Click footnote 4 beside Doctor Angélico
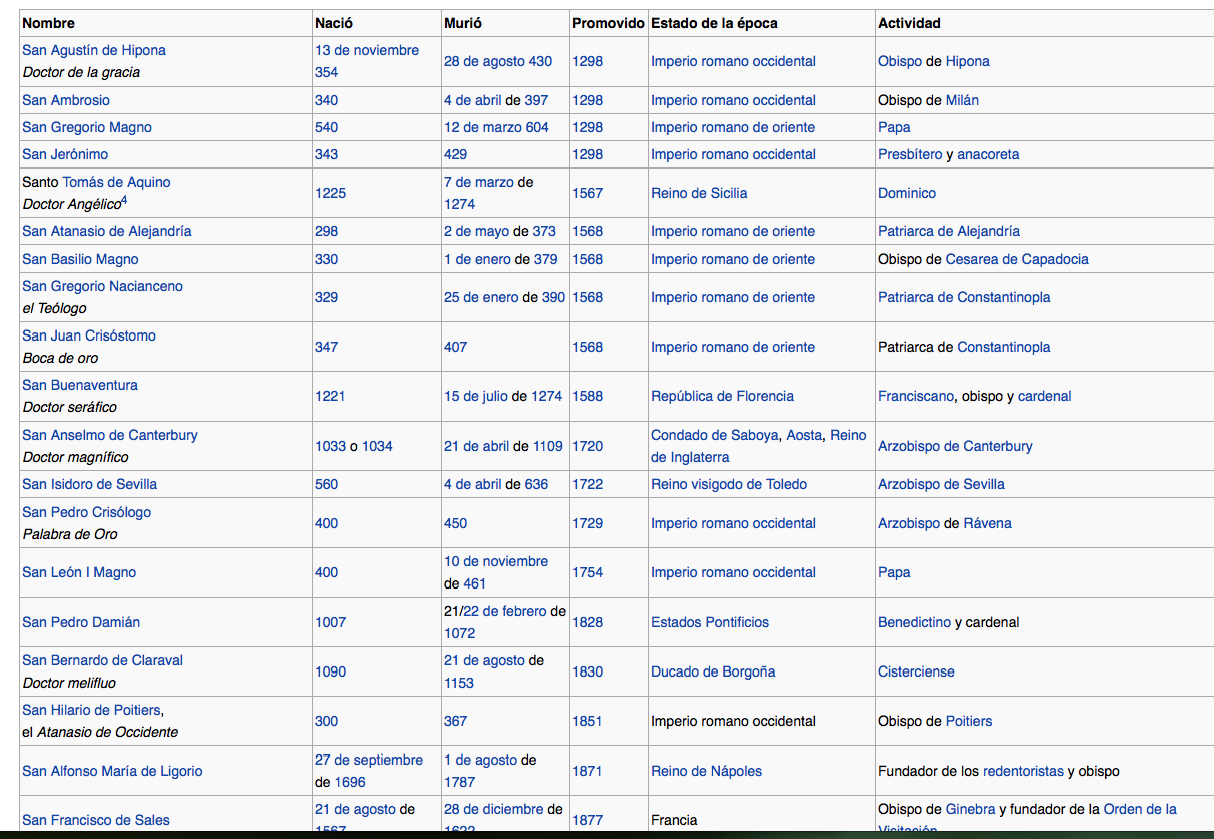 [x=123, y=201]
